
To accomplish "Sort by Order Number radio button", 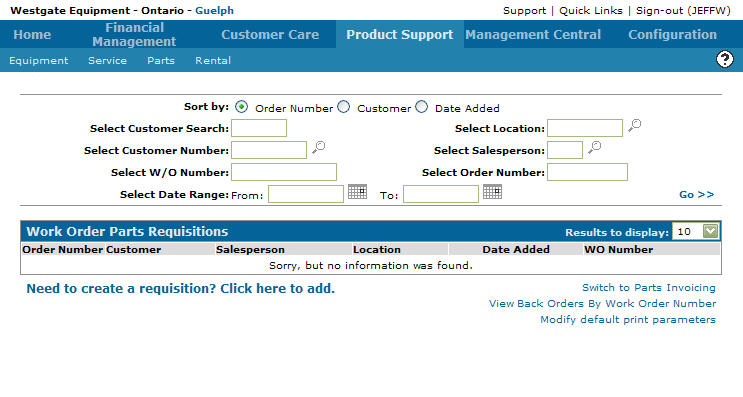I will click(241, 107).
